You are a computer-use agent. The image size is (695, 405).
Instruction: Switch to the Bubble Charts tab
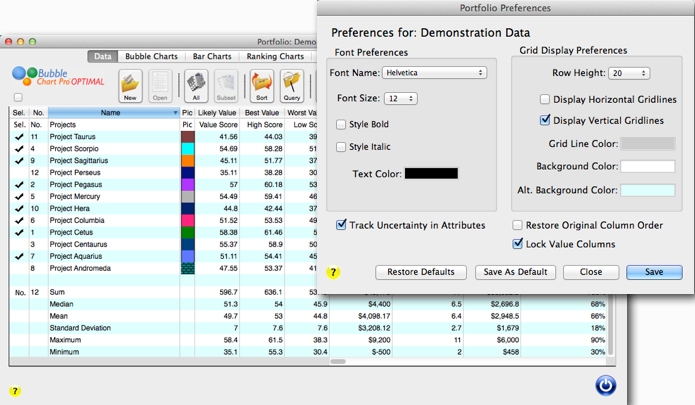tap(153, 57)
